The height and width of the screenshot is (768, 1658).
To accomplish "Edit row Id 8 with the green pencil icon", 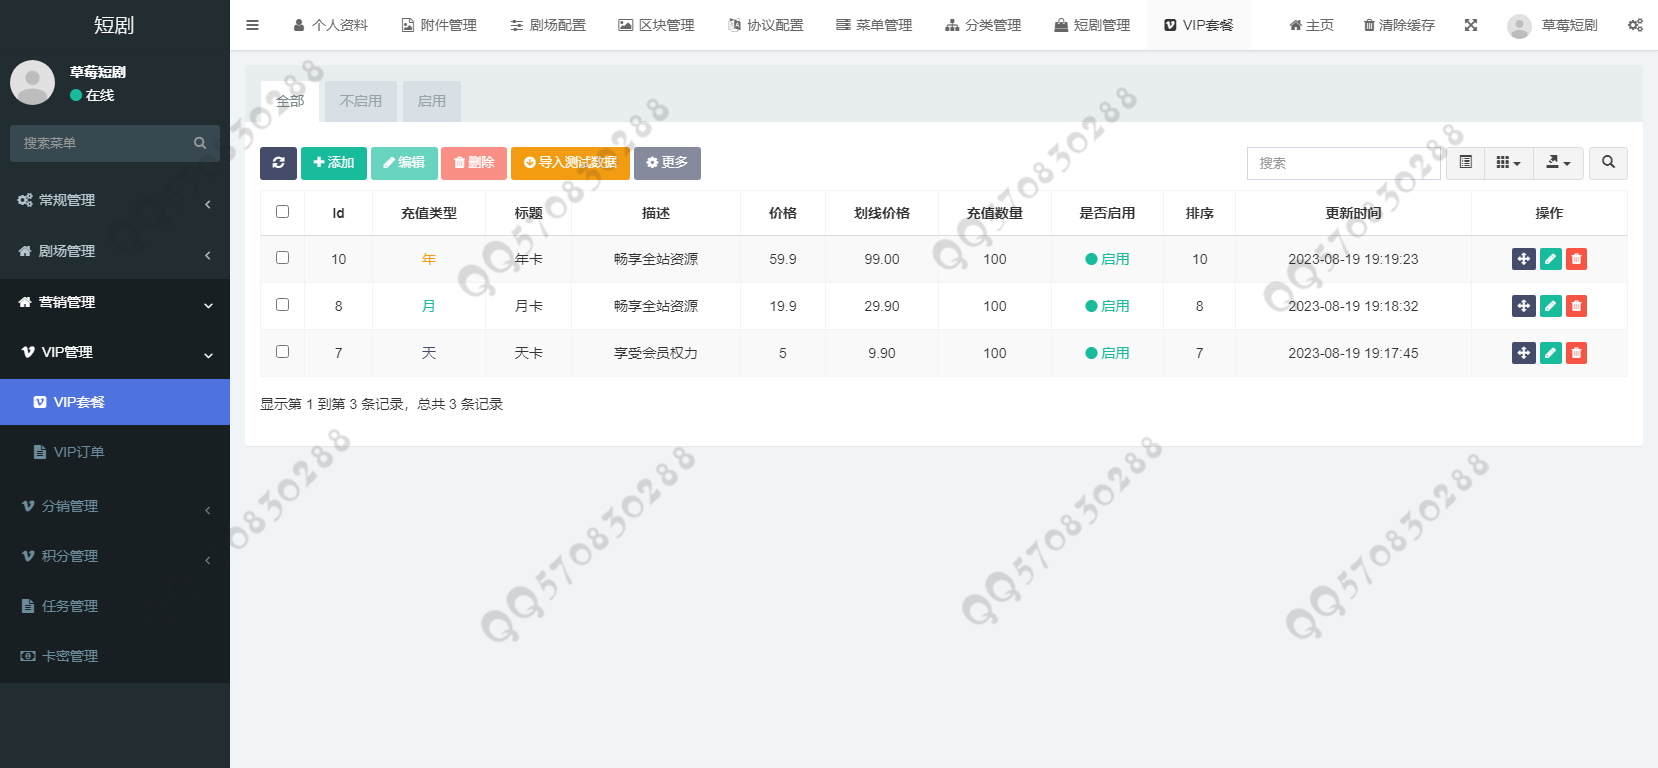I will click(1551, 306).
